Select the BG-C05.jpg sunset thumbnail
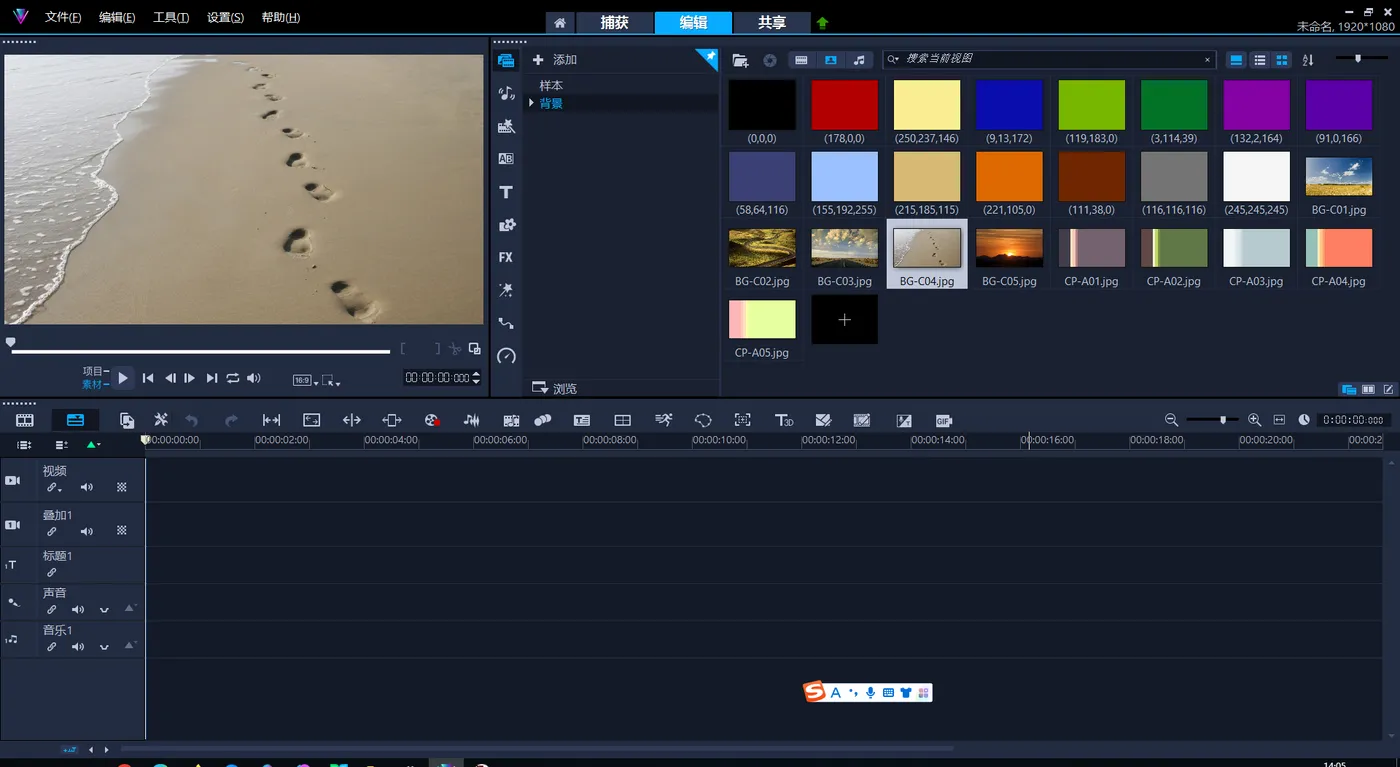 [1009, 248]
